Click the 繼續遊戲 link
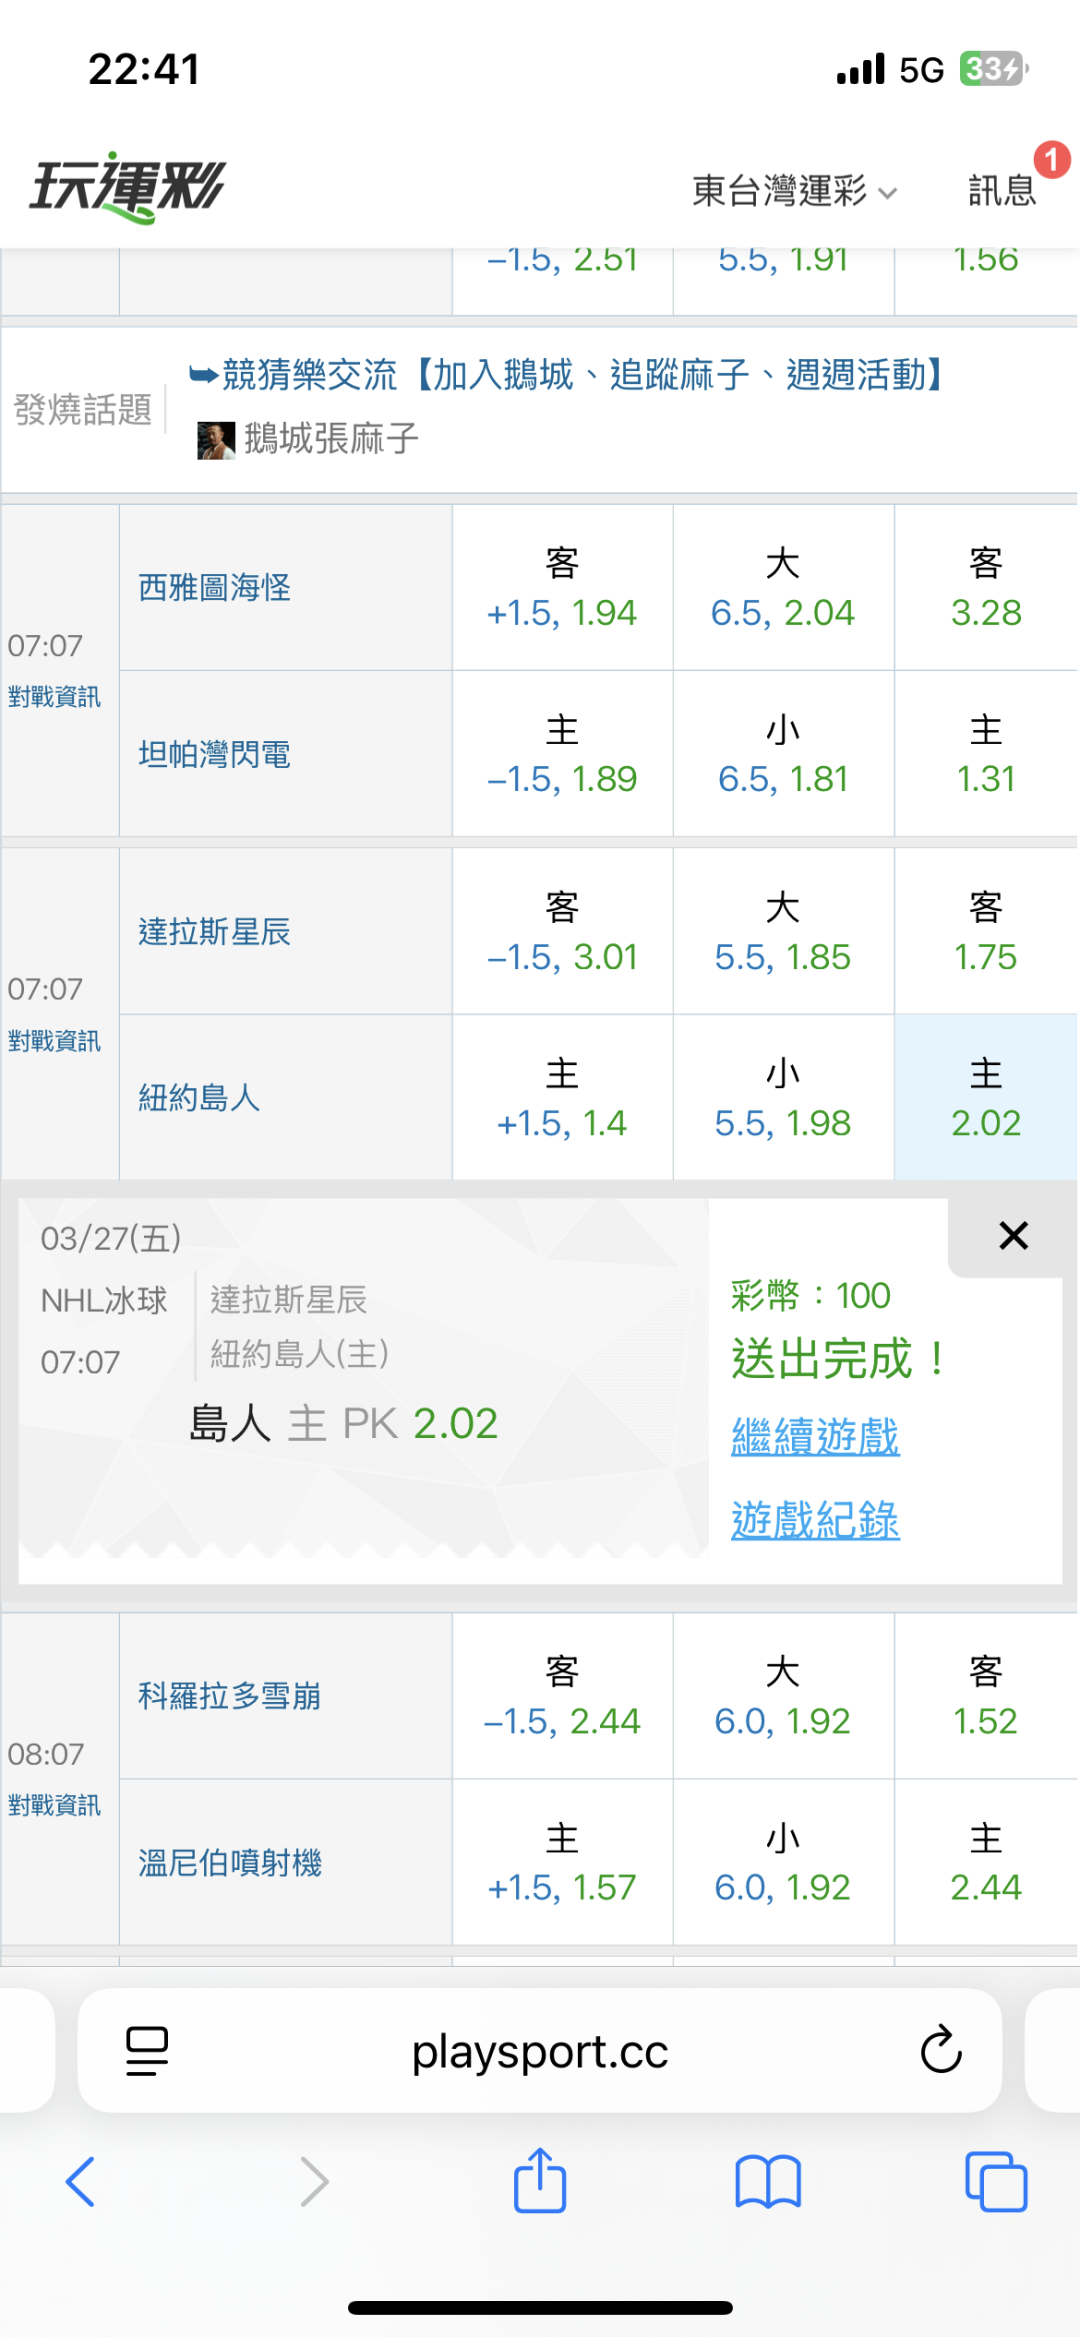The height and width of the screenshot is (2337, 1080). tap(815, 1437)
